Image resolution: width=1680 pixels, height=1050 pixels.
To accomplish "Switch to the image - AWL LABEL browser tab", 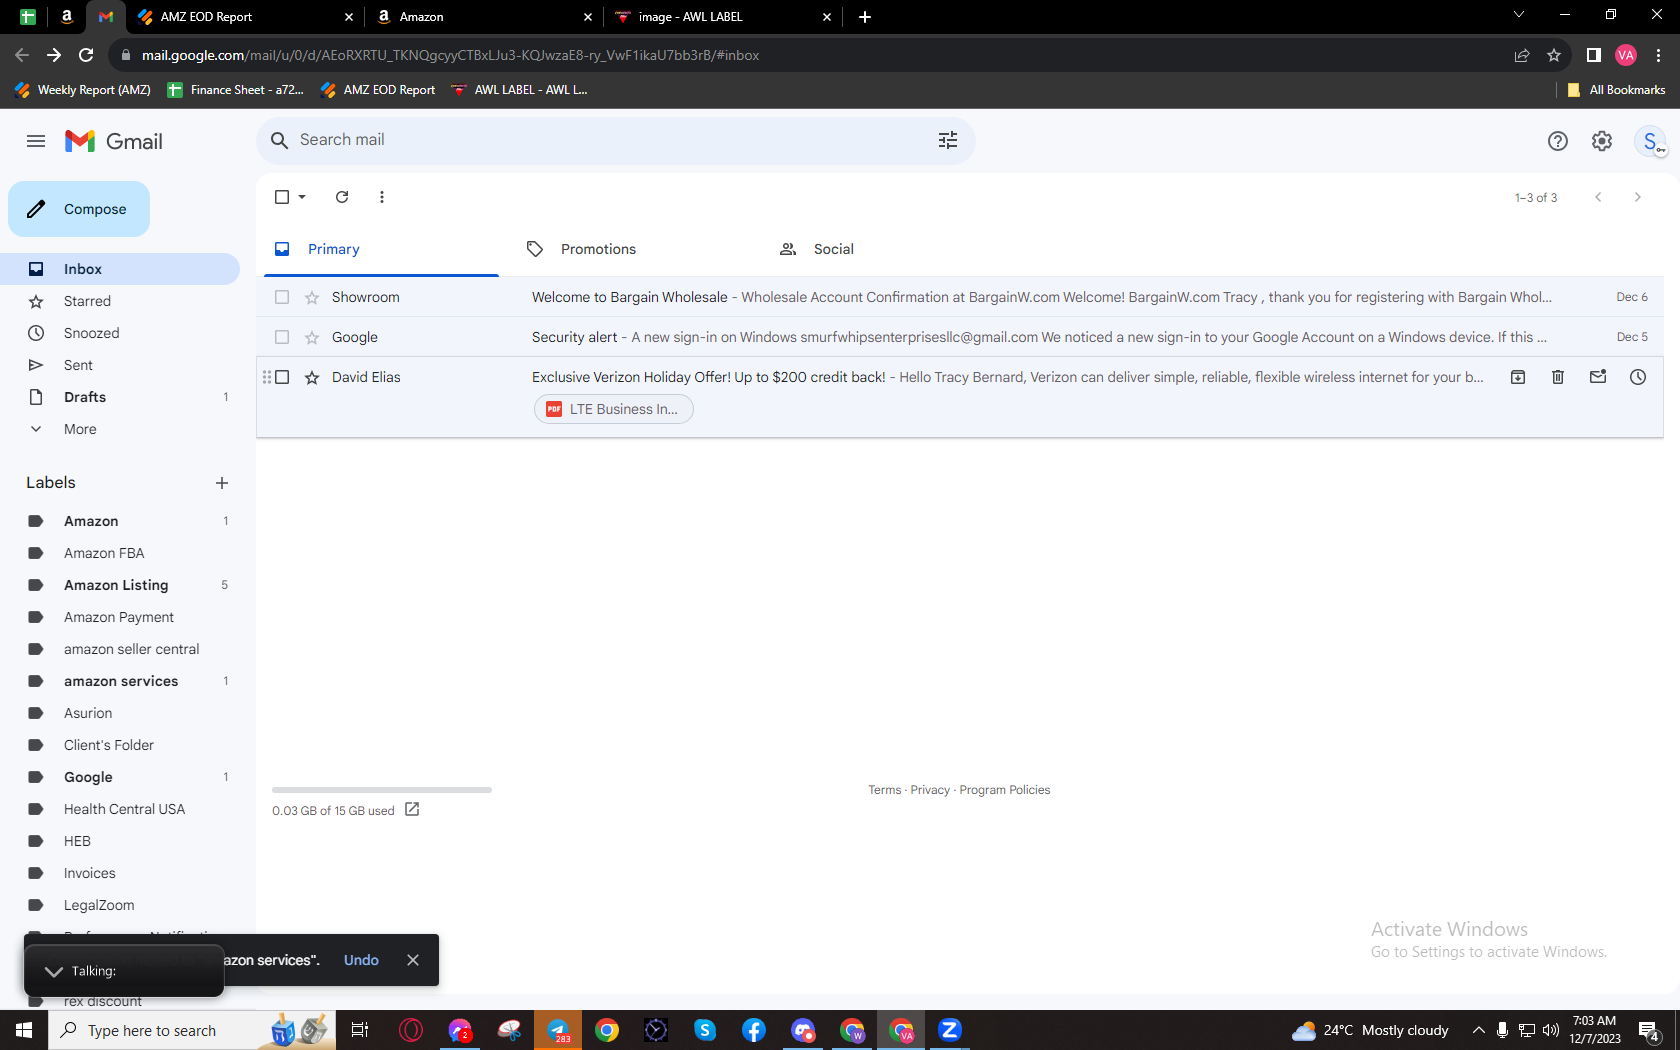I will (x=724, y=17).
